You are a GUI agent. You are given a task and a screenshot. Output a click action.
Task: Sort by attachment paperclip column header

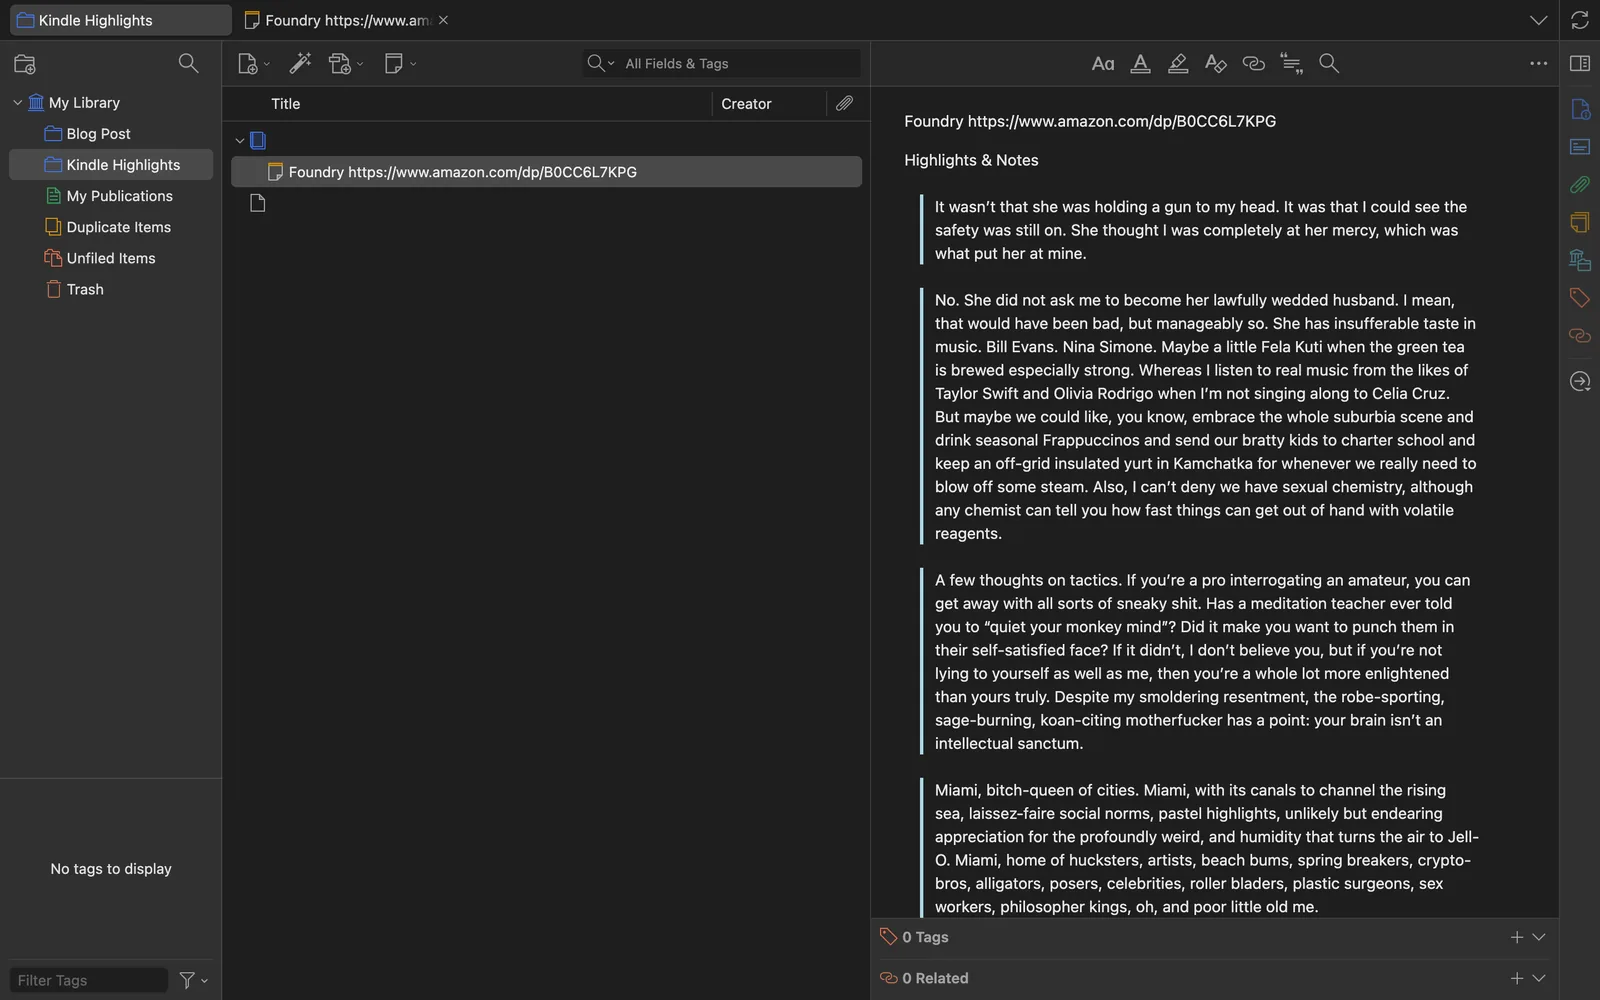coord(845,104)
